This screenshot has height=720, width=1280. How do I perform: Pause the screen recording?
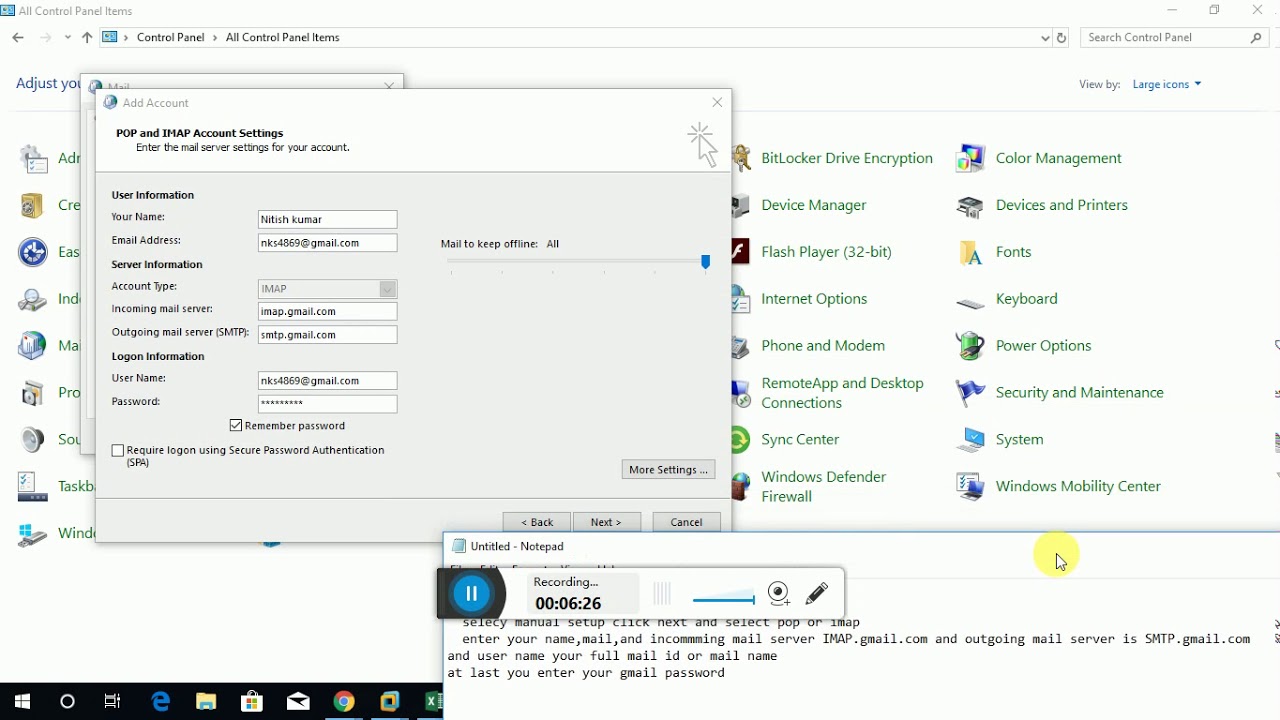tap(472, 594)
